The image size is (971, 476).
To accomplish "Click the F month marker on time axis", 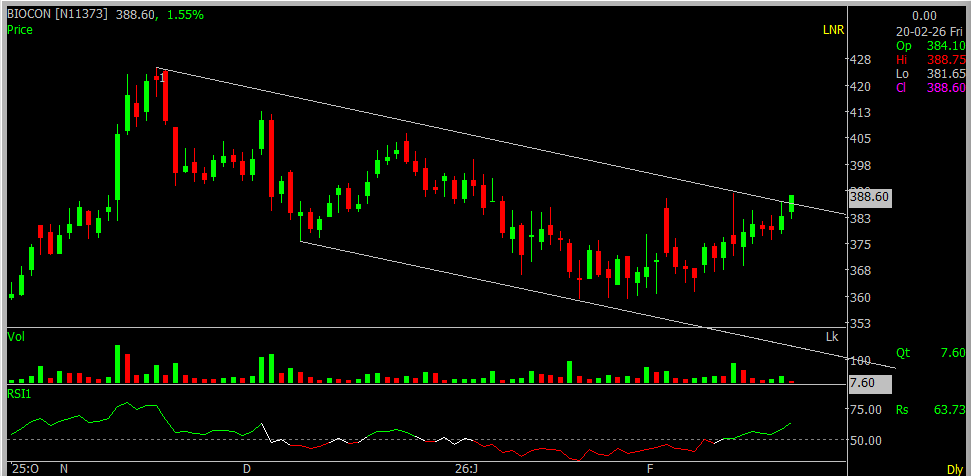I will point(650,469).
